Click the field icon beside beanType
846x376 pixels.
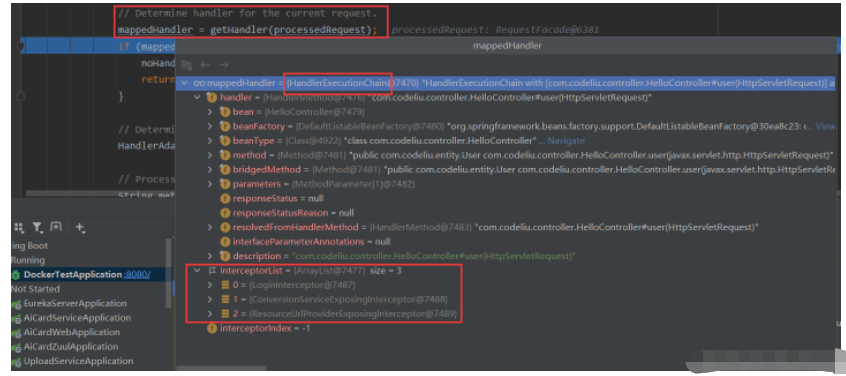[x=225, y=141]
